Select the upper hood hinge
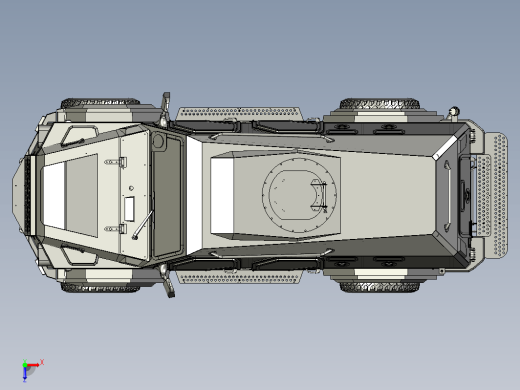Viewport: 520px width, 390px height. [x=116, y=162]
